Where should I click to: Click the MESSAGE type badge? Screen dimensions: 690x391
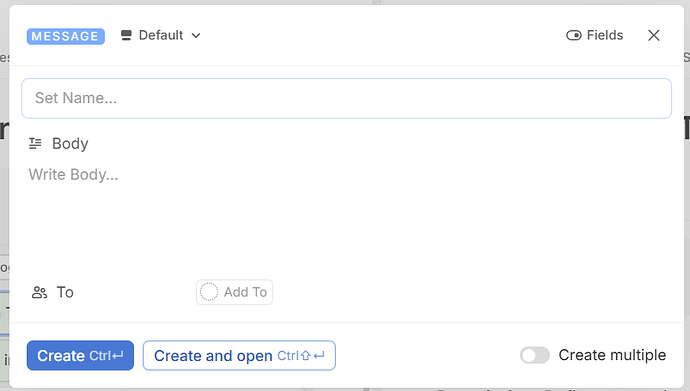click(x=66, y=36)
